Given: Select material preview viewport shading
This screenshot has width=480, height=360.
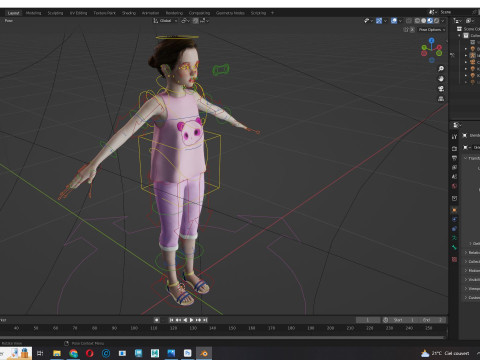Looking at the screenshot, I should (430, 21).
